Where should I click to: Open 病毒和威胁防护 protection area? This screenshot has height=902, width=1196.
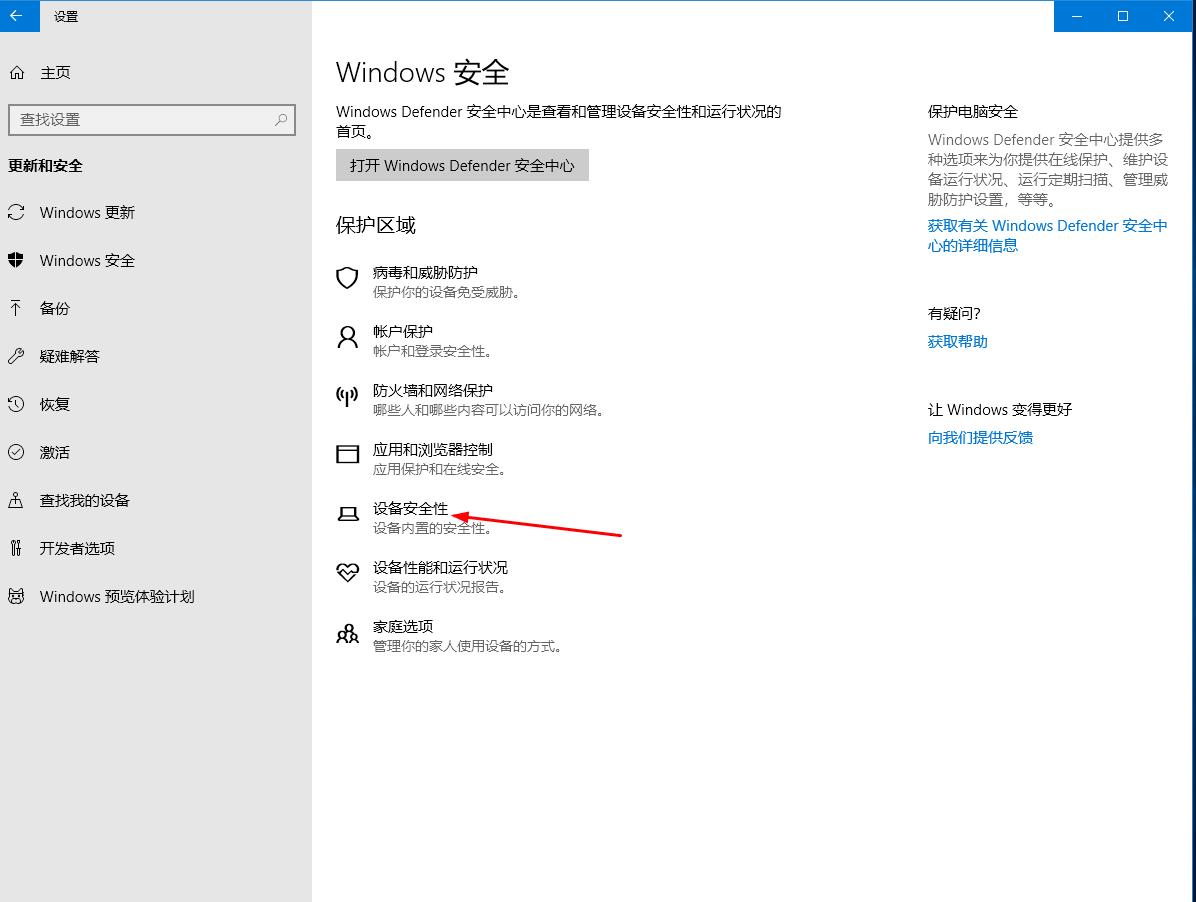coord(426,272)
